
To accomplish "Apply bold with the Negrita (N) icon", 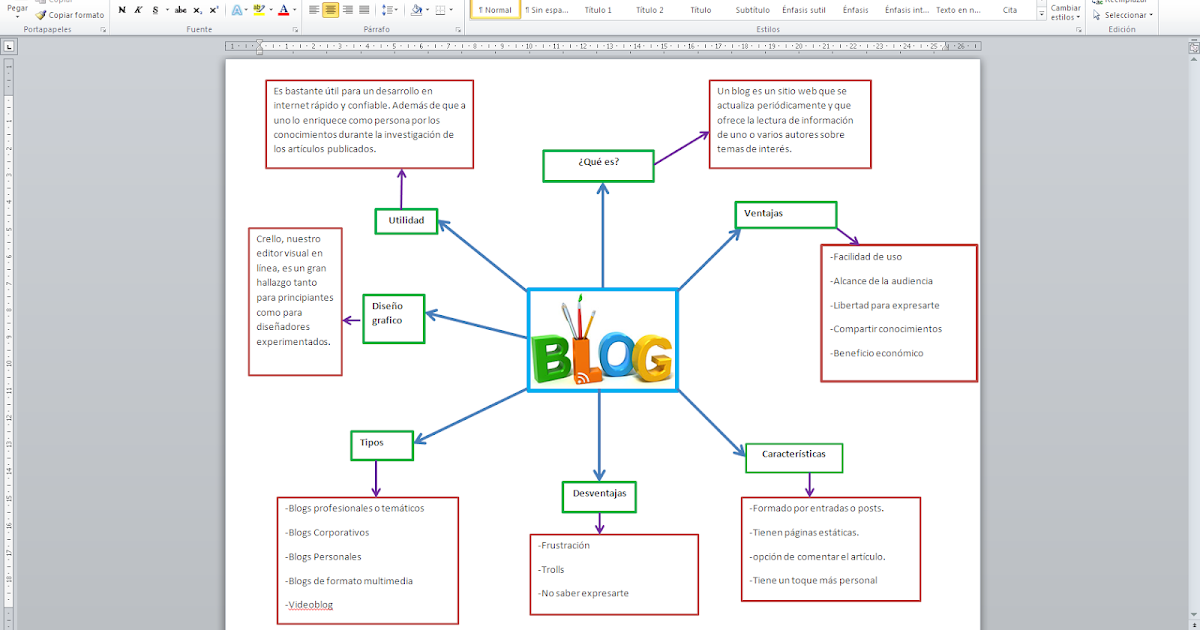I will 122,10.
